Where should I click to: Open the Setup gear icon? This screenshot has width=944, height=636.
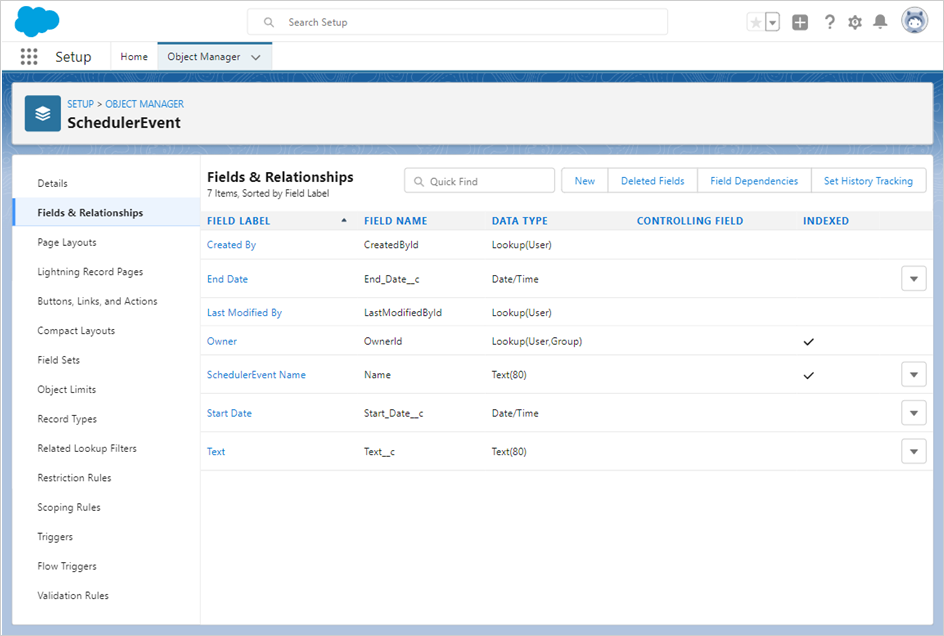855,22
